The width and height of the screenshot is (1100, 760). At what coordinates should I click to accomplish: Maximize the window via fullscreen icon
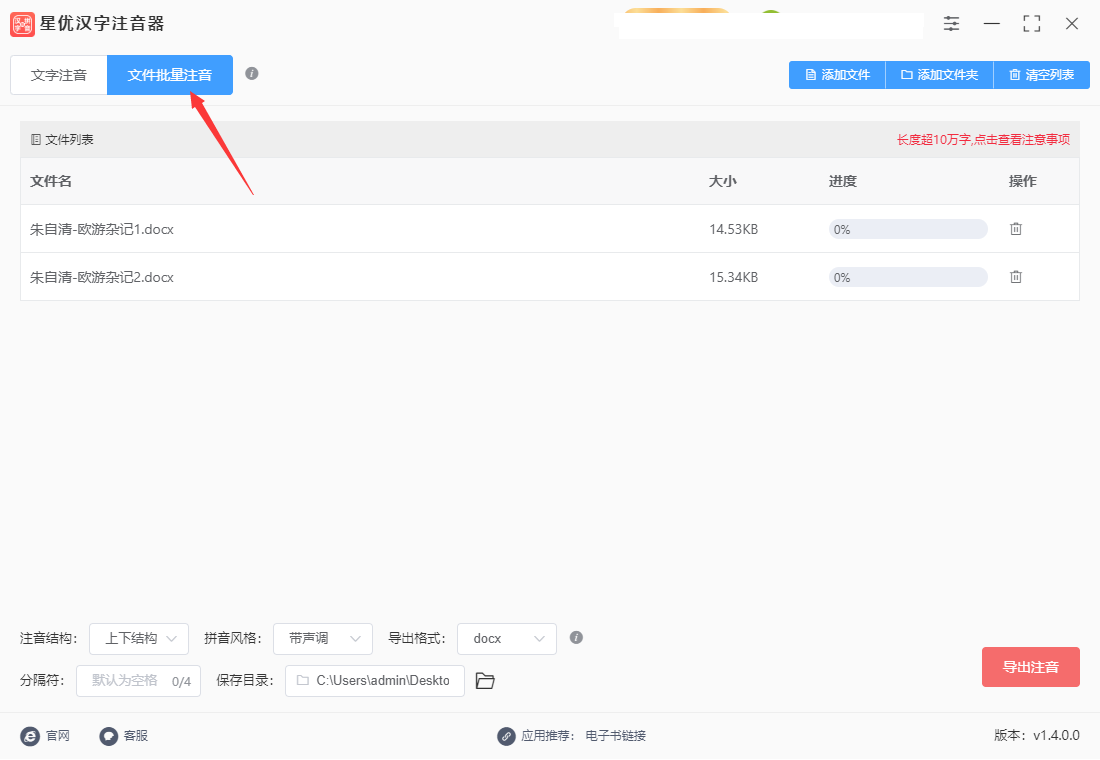[x=1031, y=24]
